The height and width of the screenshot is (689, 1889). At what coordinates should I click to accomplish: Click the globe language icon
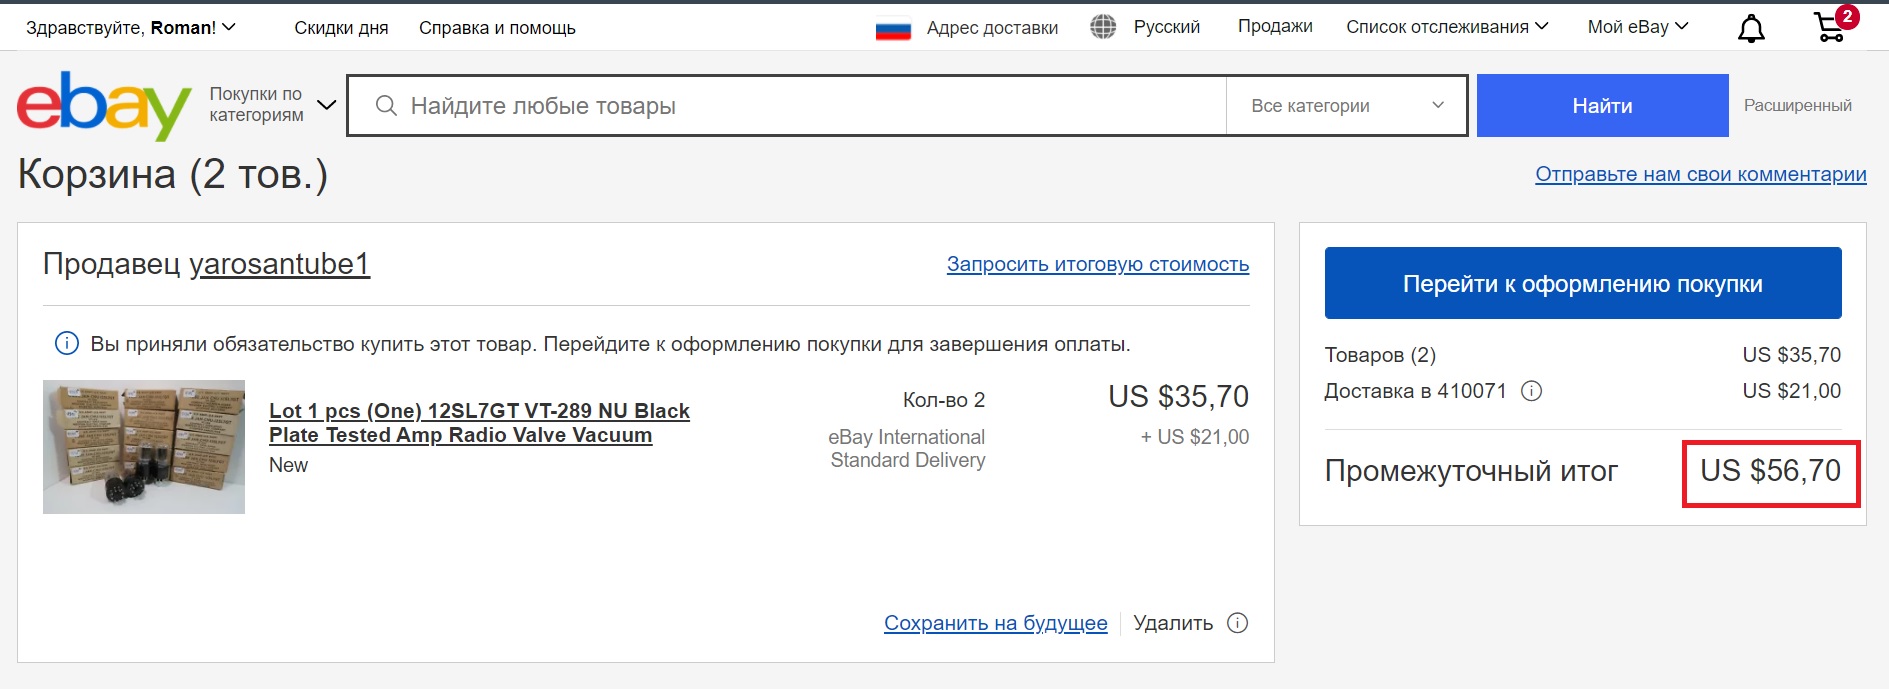pos(1103,27)
